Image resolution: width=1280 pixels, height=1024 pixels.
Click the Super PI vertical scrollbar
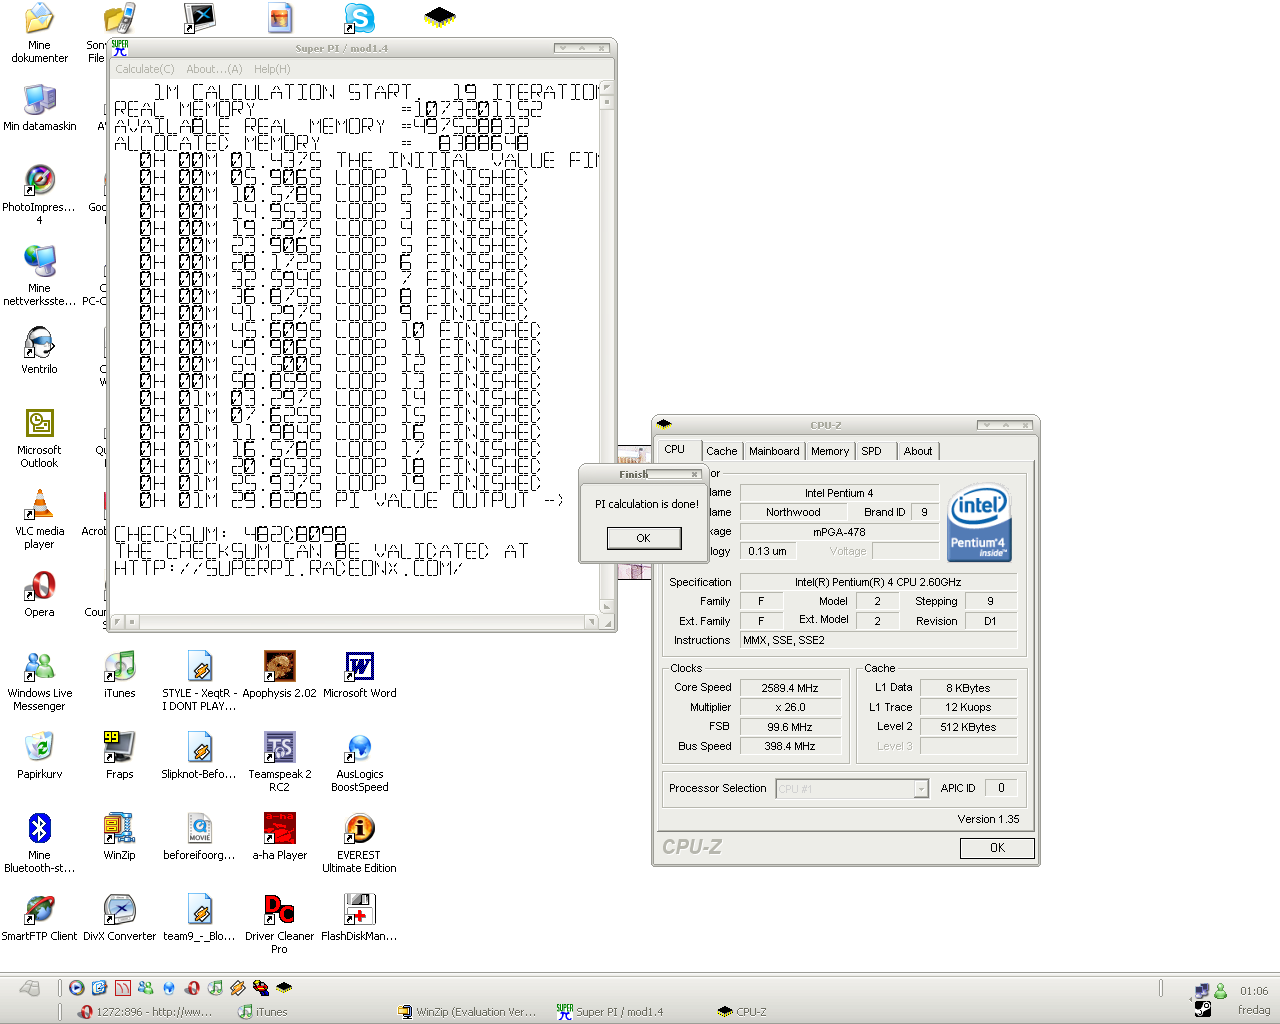[x=606, y=347]
